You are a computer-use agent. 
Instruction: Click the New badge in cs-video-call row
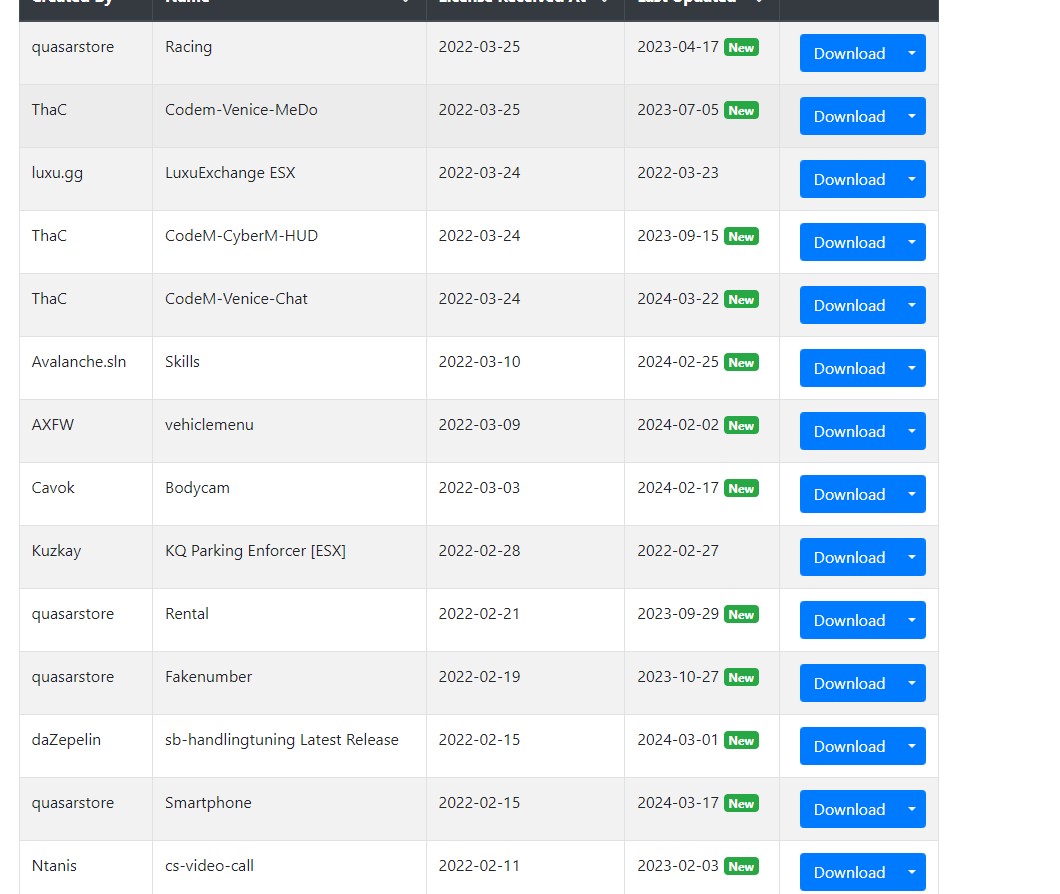tap(741, 866)
